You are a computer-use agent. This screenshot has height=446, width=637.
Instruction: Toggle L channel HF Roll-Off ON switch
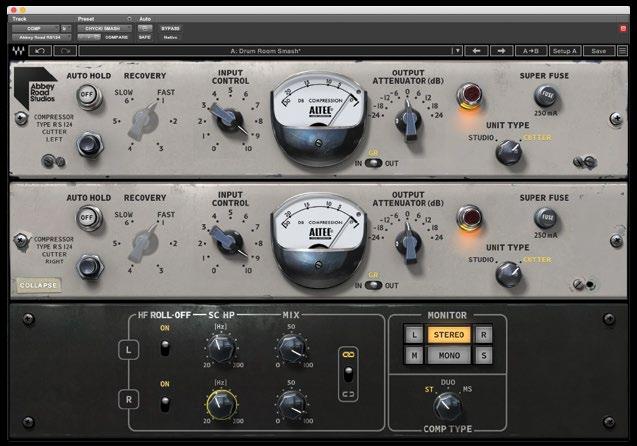(x=165, y=348)
